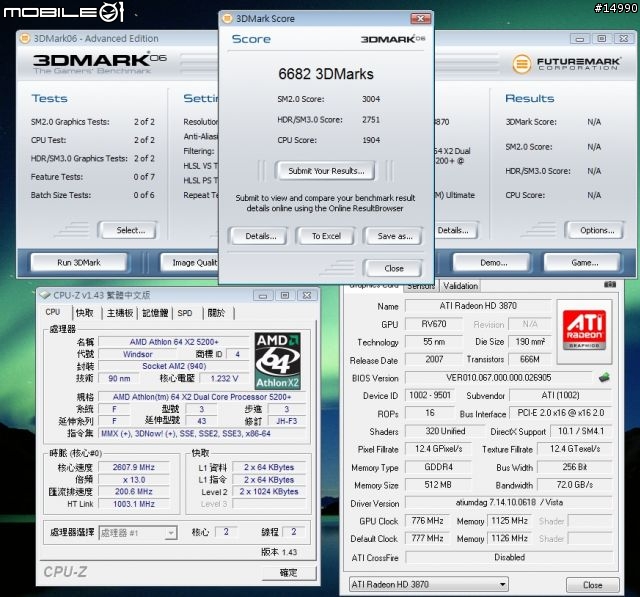The width and height of the screenshot is (640, 597).
Task: Click Close button in 3DMark Score dialog
Action: [x=394, y=268]
